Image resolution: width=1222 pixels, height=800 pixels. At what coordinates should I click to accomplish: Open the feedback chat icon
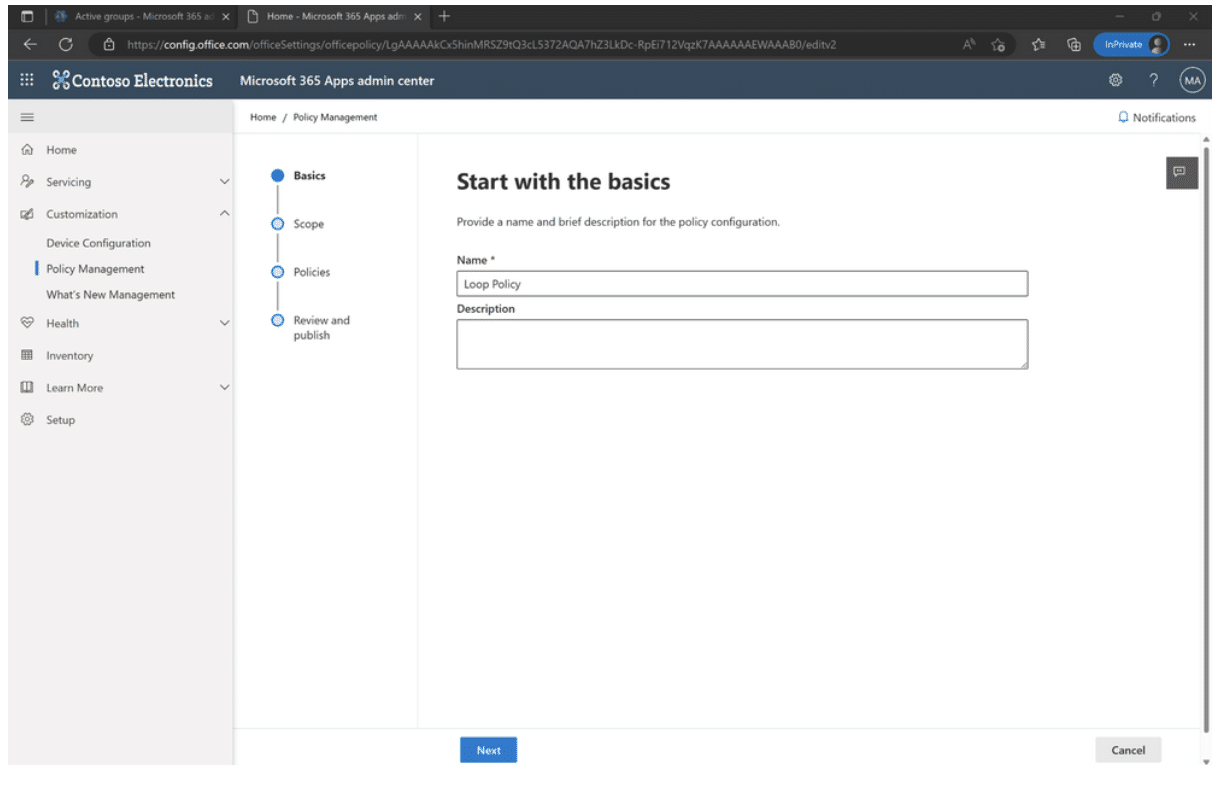(x=1181, y=172)
